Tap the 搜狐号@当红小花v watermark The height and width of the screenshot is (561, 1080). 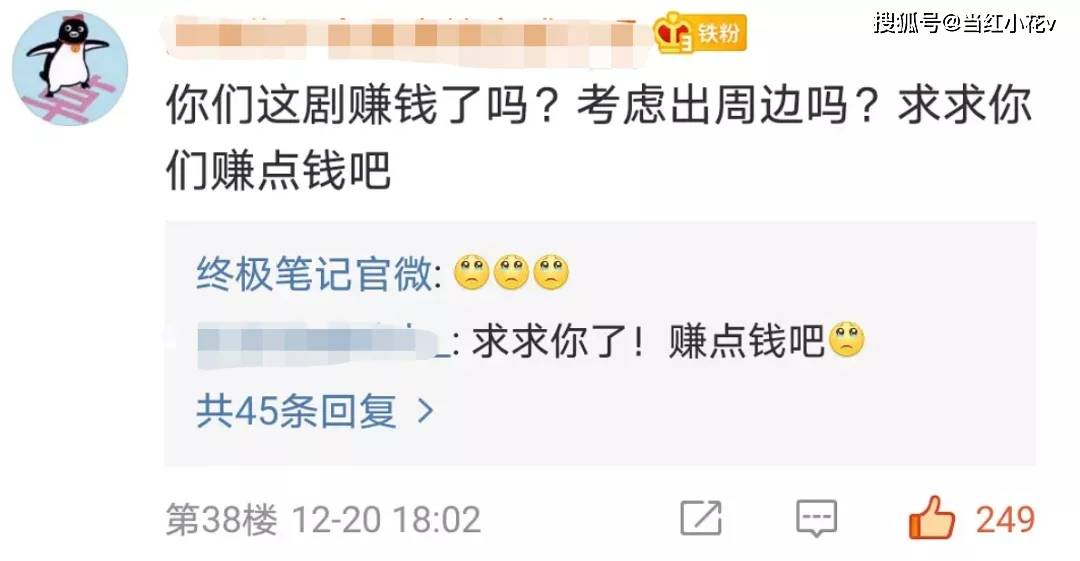pyautogui.click(x=964, y=23)
